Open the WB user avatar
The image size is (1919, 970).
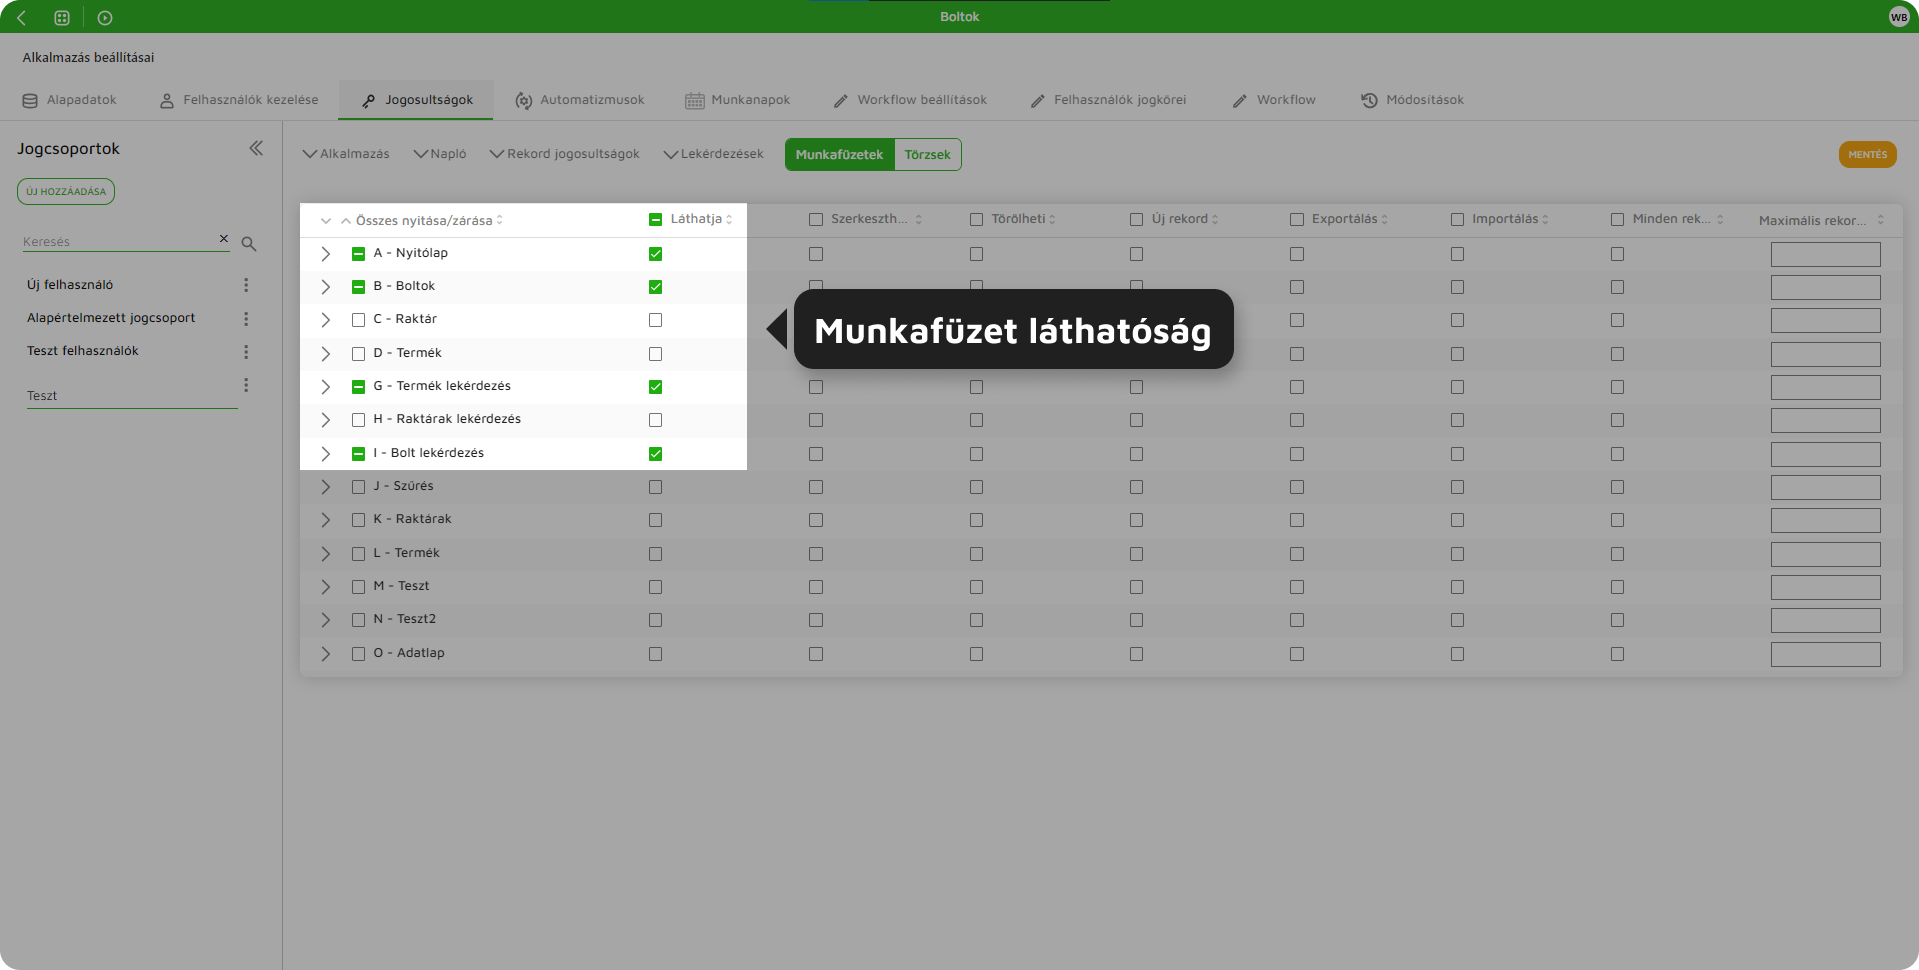(x=1899, y=17)
